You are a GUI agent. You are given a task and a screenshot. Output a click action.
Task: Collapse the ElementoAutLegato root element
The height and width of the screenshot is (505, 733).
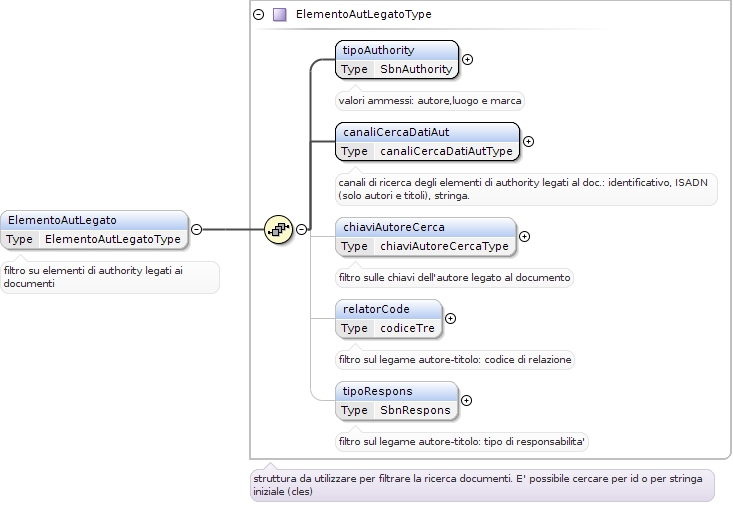click(x=196, y=230)
